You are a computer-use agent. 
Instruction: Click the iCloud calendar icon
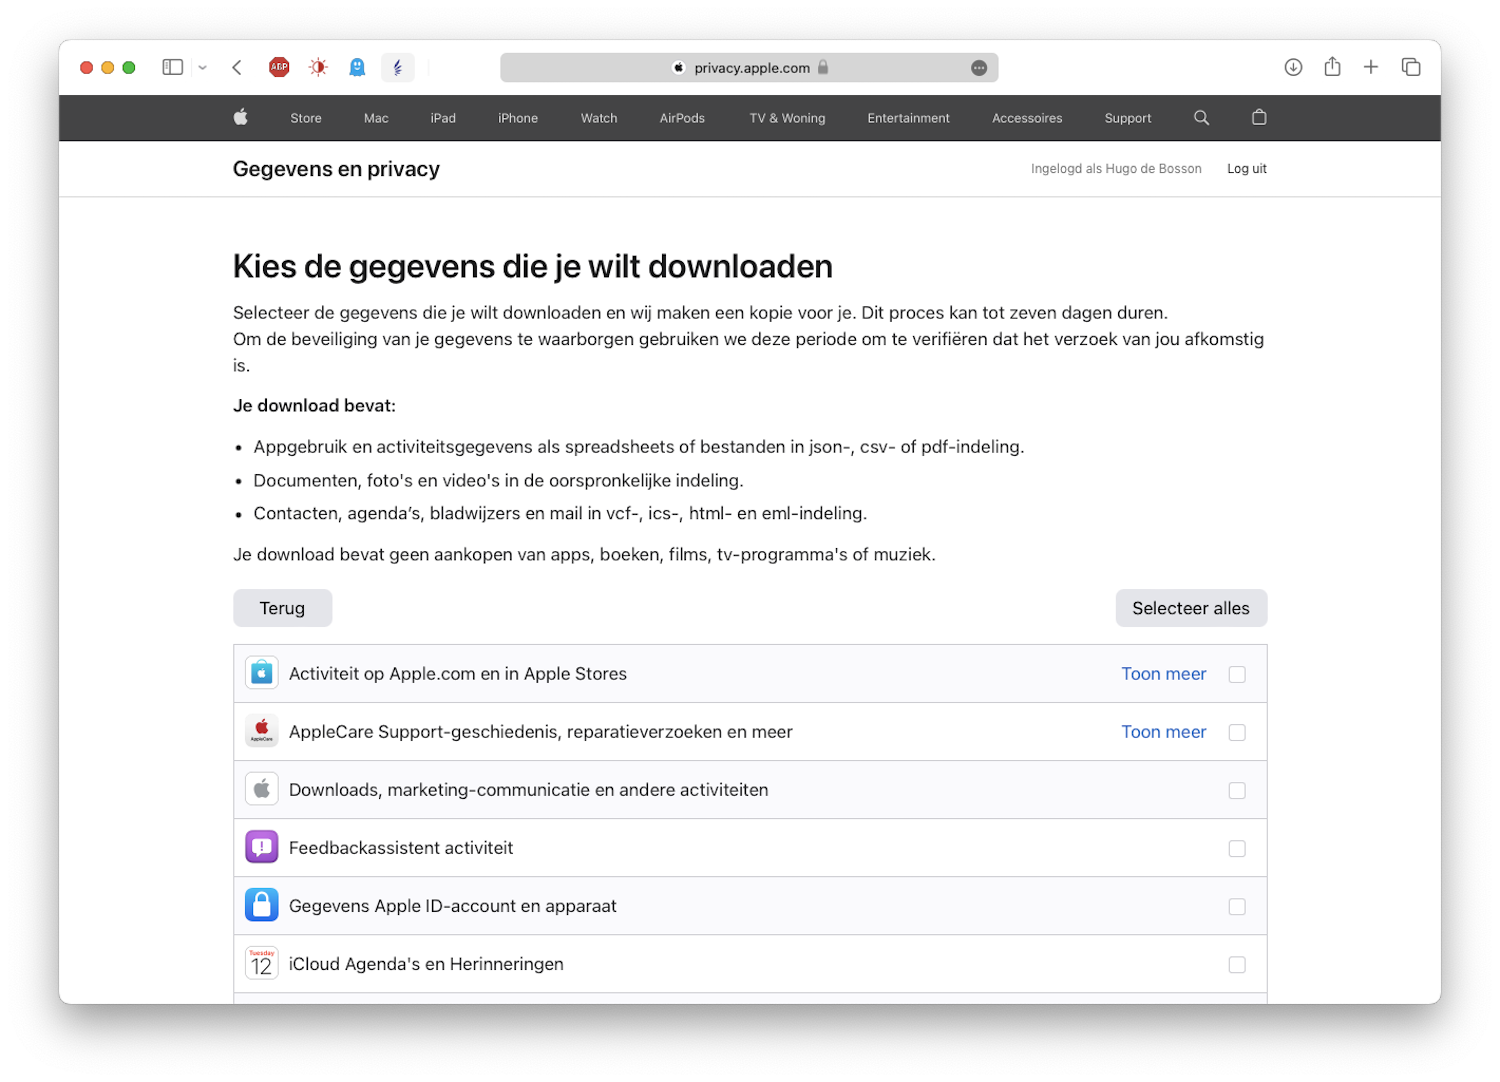click(261, 963)
